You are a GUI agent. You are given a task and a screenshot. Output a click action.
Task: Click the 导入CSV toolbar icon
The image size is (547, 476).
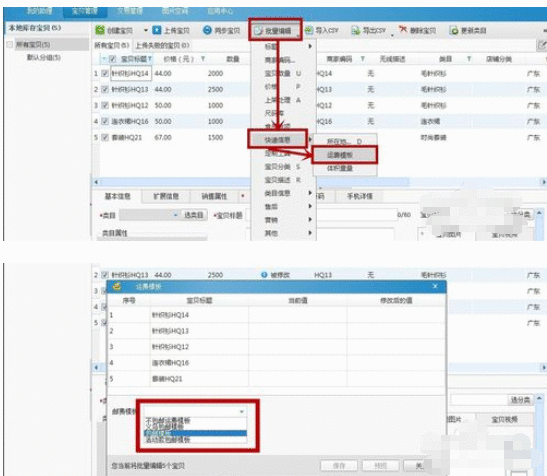309,30
